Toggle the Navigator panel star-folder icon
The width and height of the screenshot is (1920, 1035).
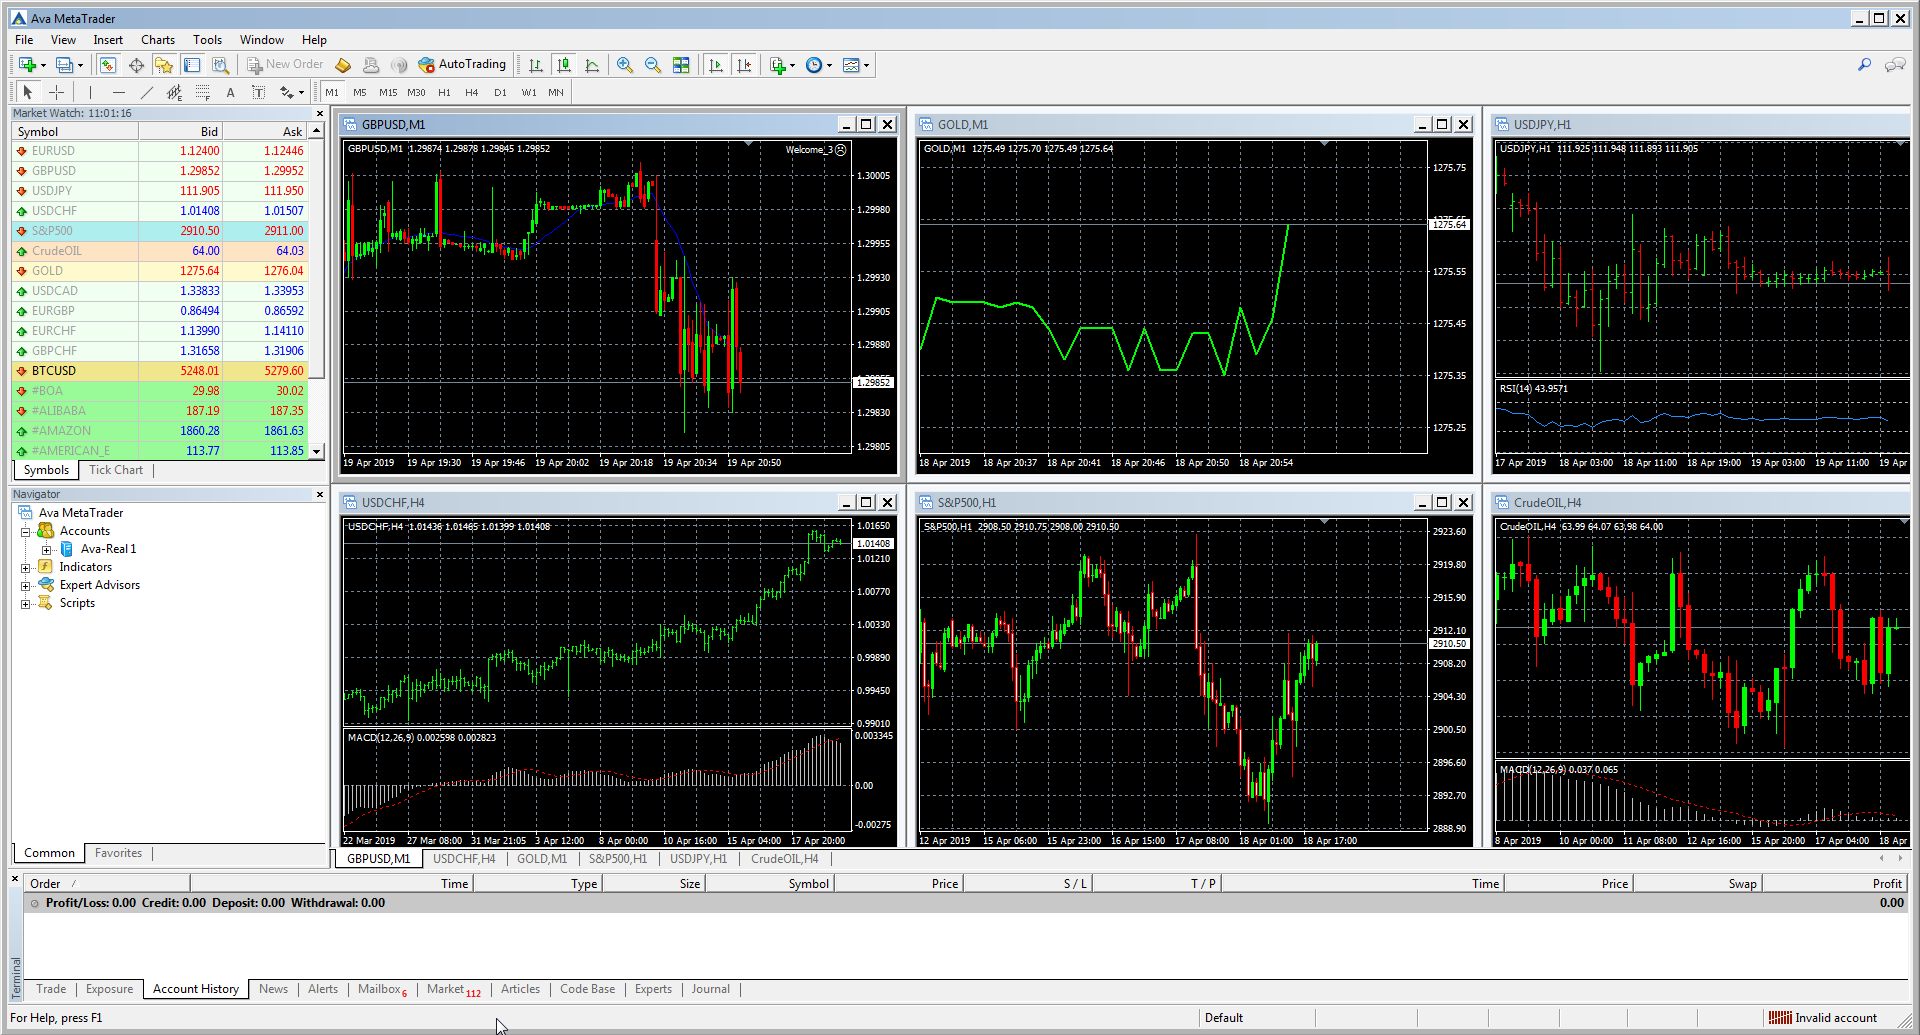pyautogui.click(x=164, y=65)
